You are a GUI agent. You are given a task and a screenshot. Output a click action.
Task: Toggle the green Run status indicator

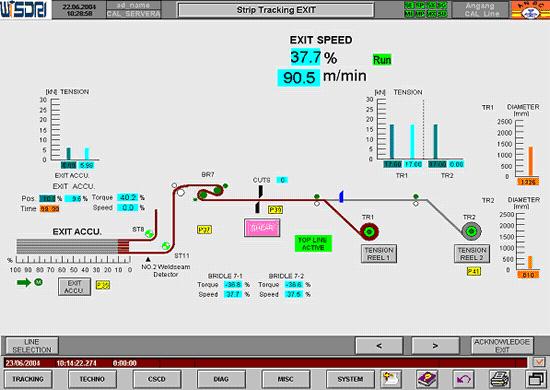pos(382,60)
